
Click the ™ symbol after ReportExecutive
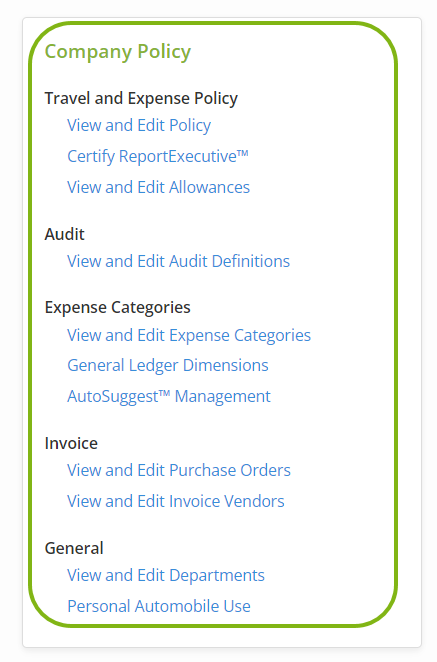242,153
